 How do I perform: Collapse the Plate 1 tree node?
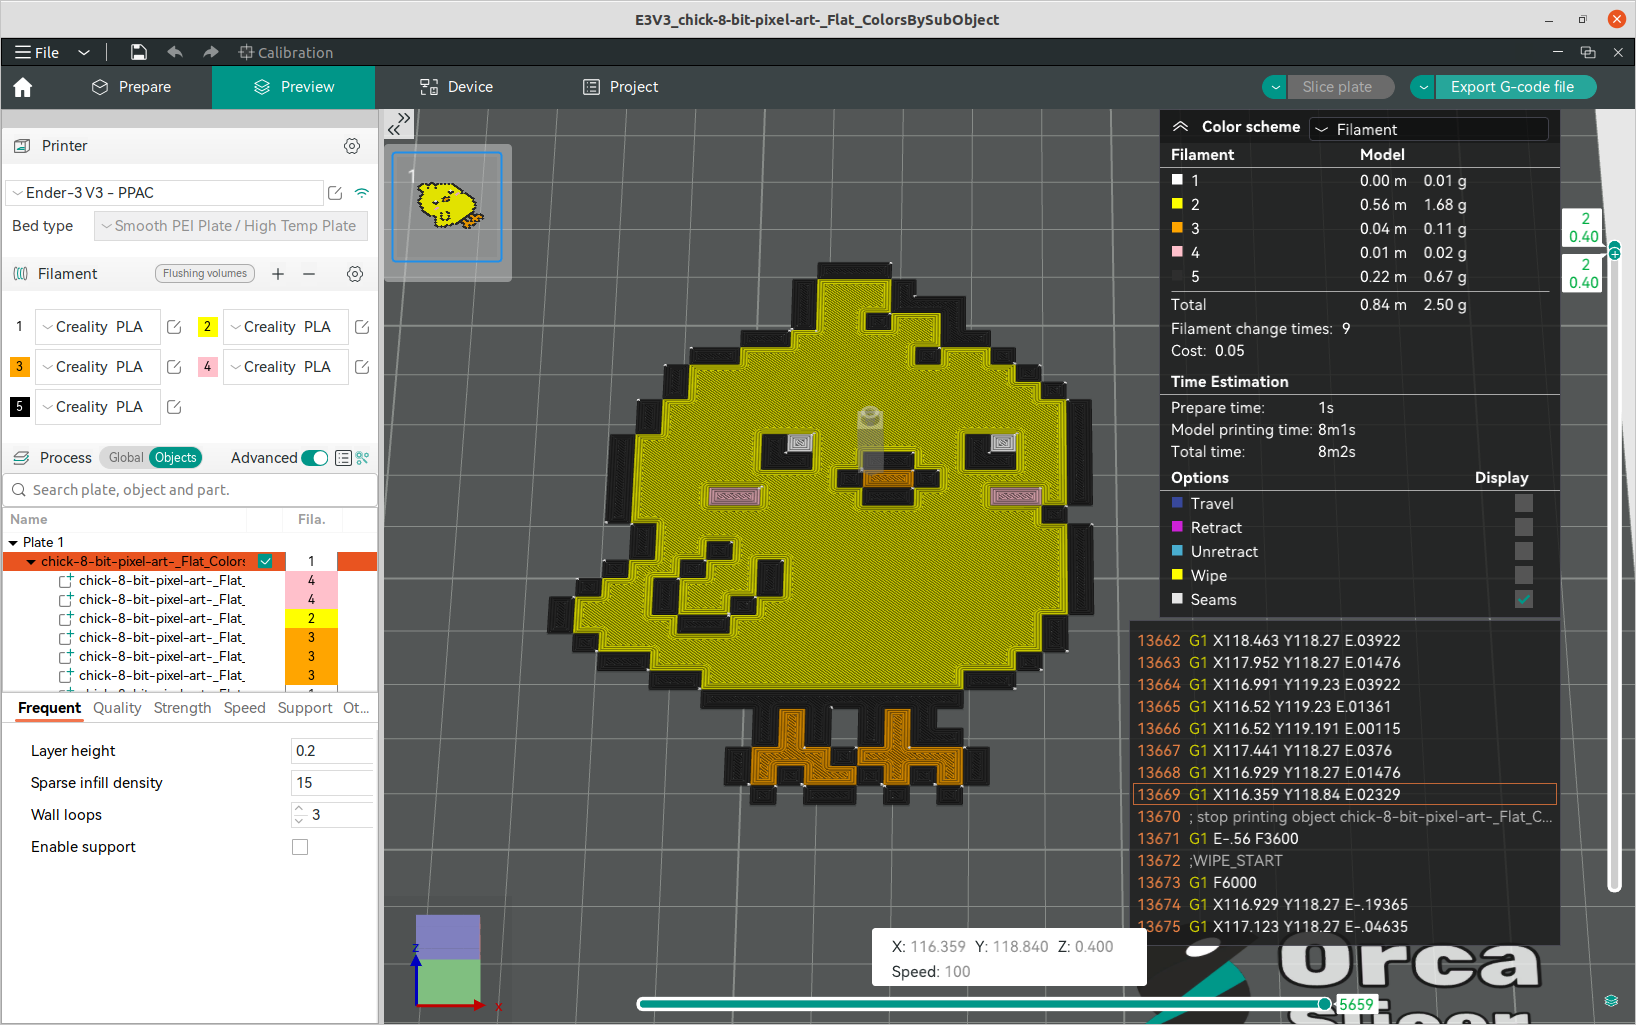pos(13,542)
